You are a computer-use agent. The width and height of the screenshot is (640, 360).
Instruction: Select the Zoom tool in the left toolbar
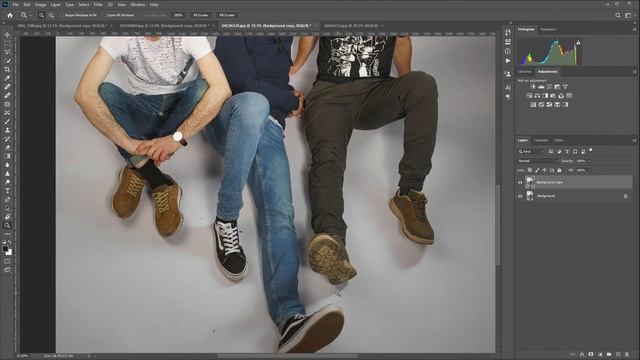pos(7,225)
